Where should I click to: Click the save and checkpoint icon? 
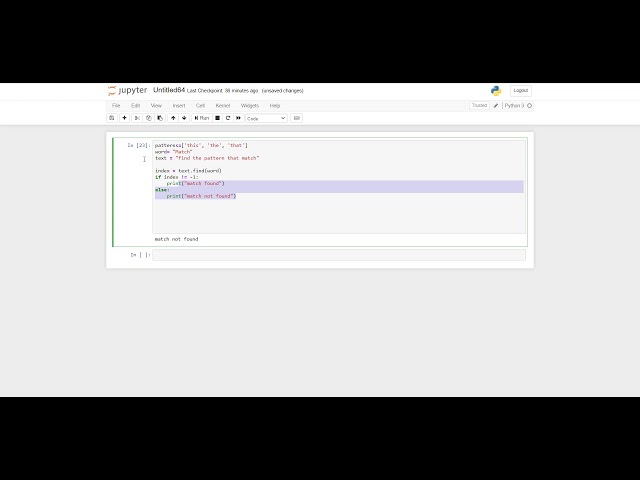[112, 118]
